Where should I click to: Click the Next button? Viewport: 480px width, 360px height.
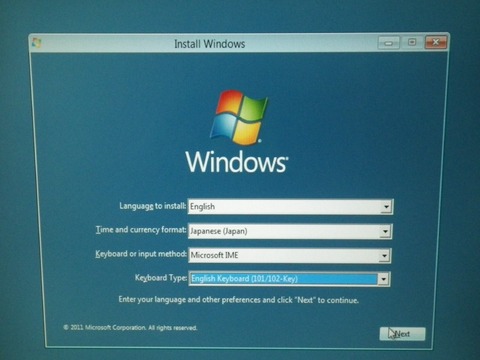(x=402, y=334)
